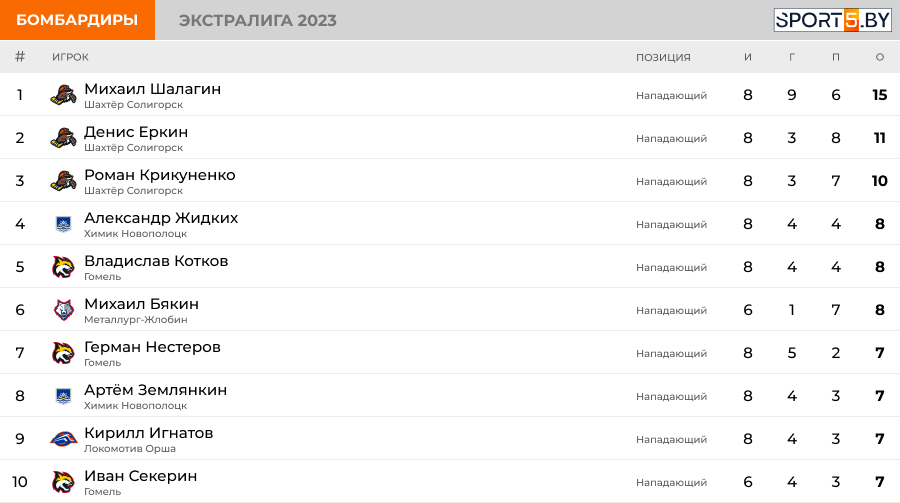The height and width of the screenshot is (503, 900).
Task: Click Металлург-Жлобин wolf logo beside Михаил Бякин
Action: (64, 310)
